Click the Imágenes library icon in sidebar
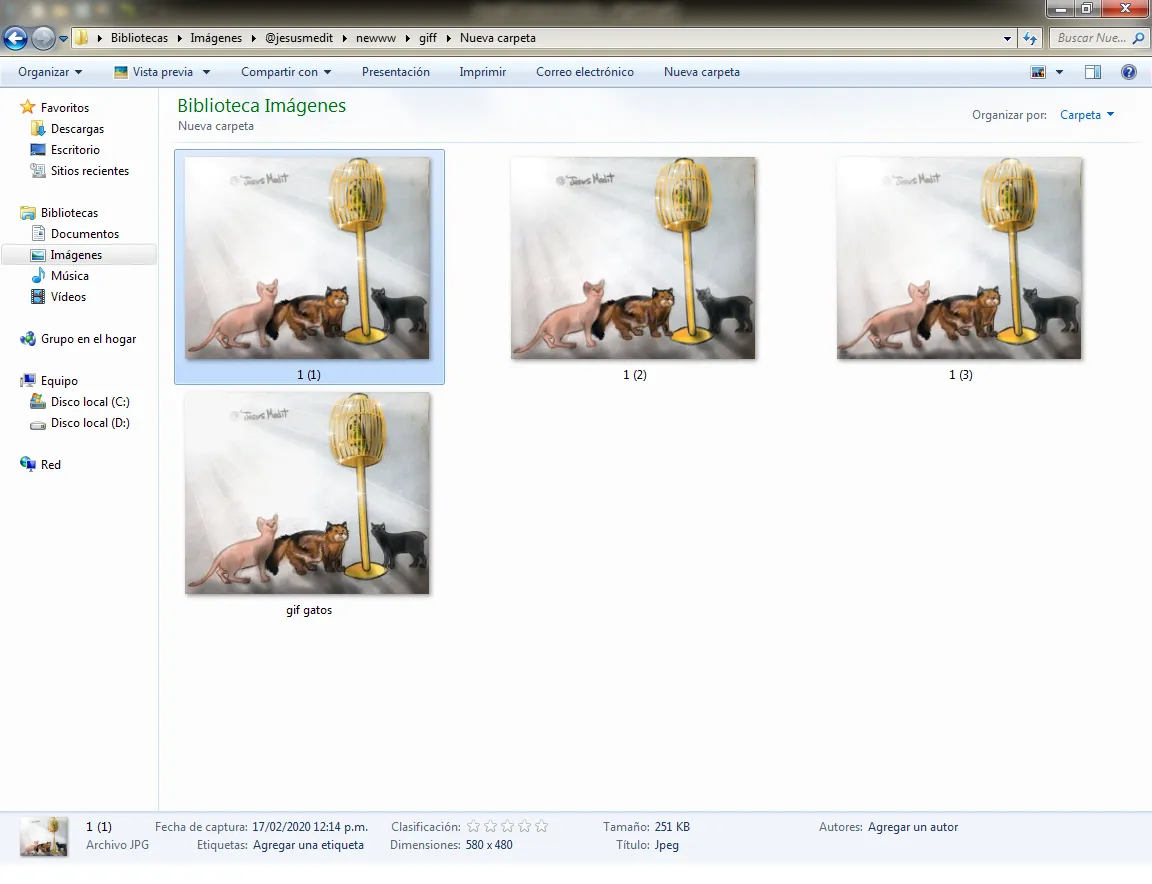Viewport: 1152px width, 884px height. 37,255
